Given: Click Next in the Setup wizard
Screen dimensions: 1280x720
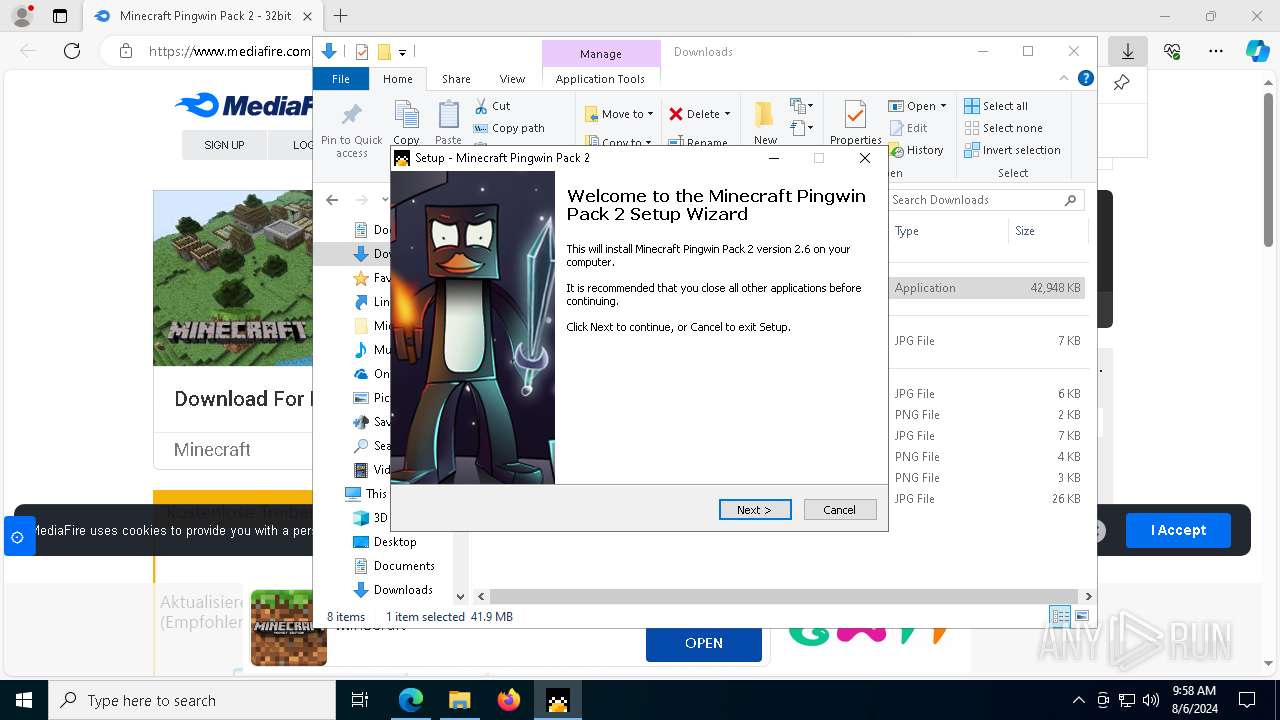Looking at the screenshot, I should (755, 510).
